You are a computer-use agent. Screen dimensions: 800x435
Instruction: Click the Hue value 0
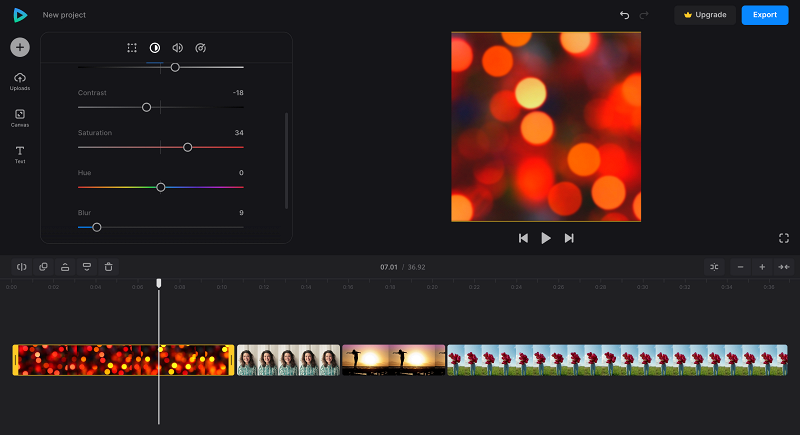pos(241,173)
